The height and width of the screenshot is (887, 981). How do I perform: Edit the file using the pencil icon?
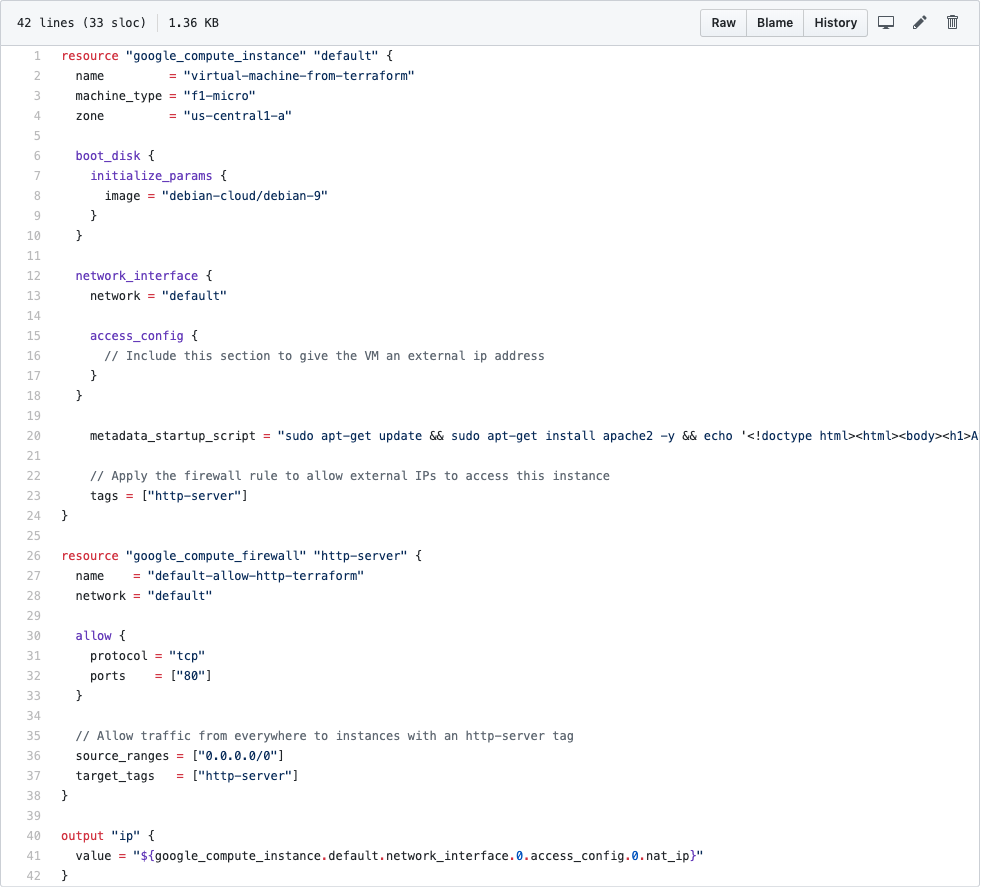pos(919,22)
